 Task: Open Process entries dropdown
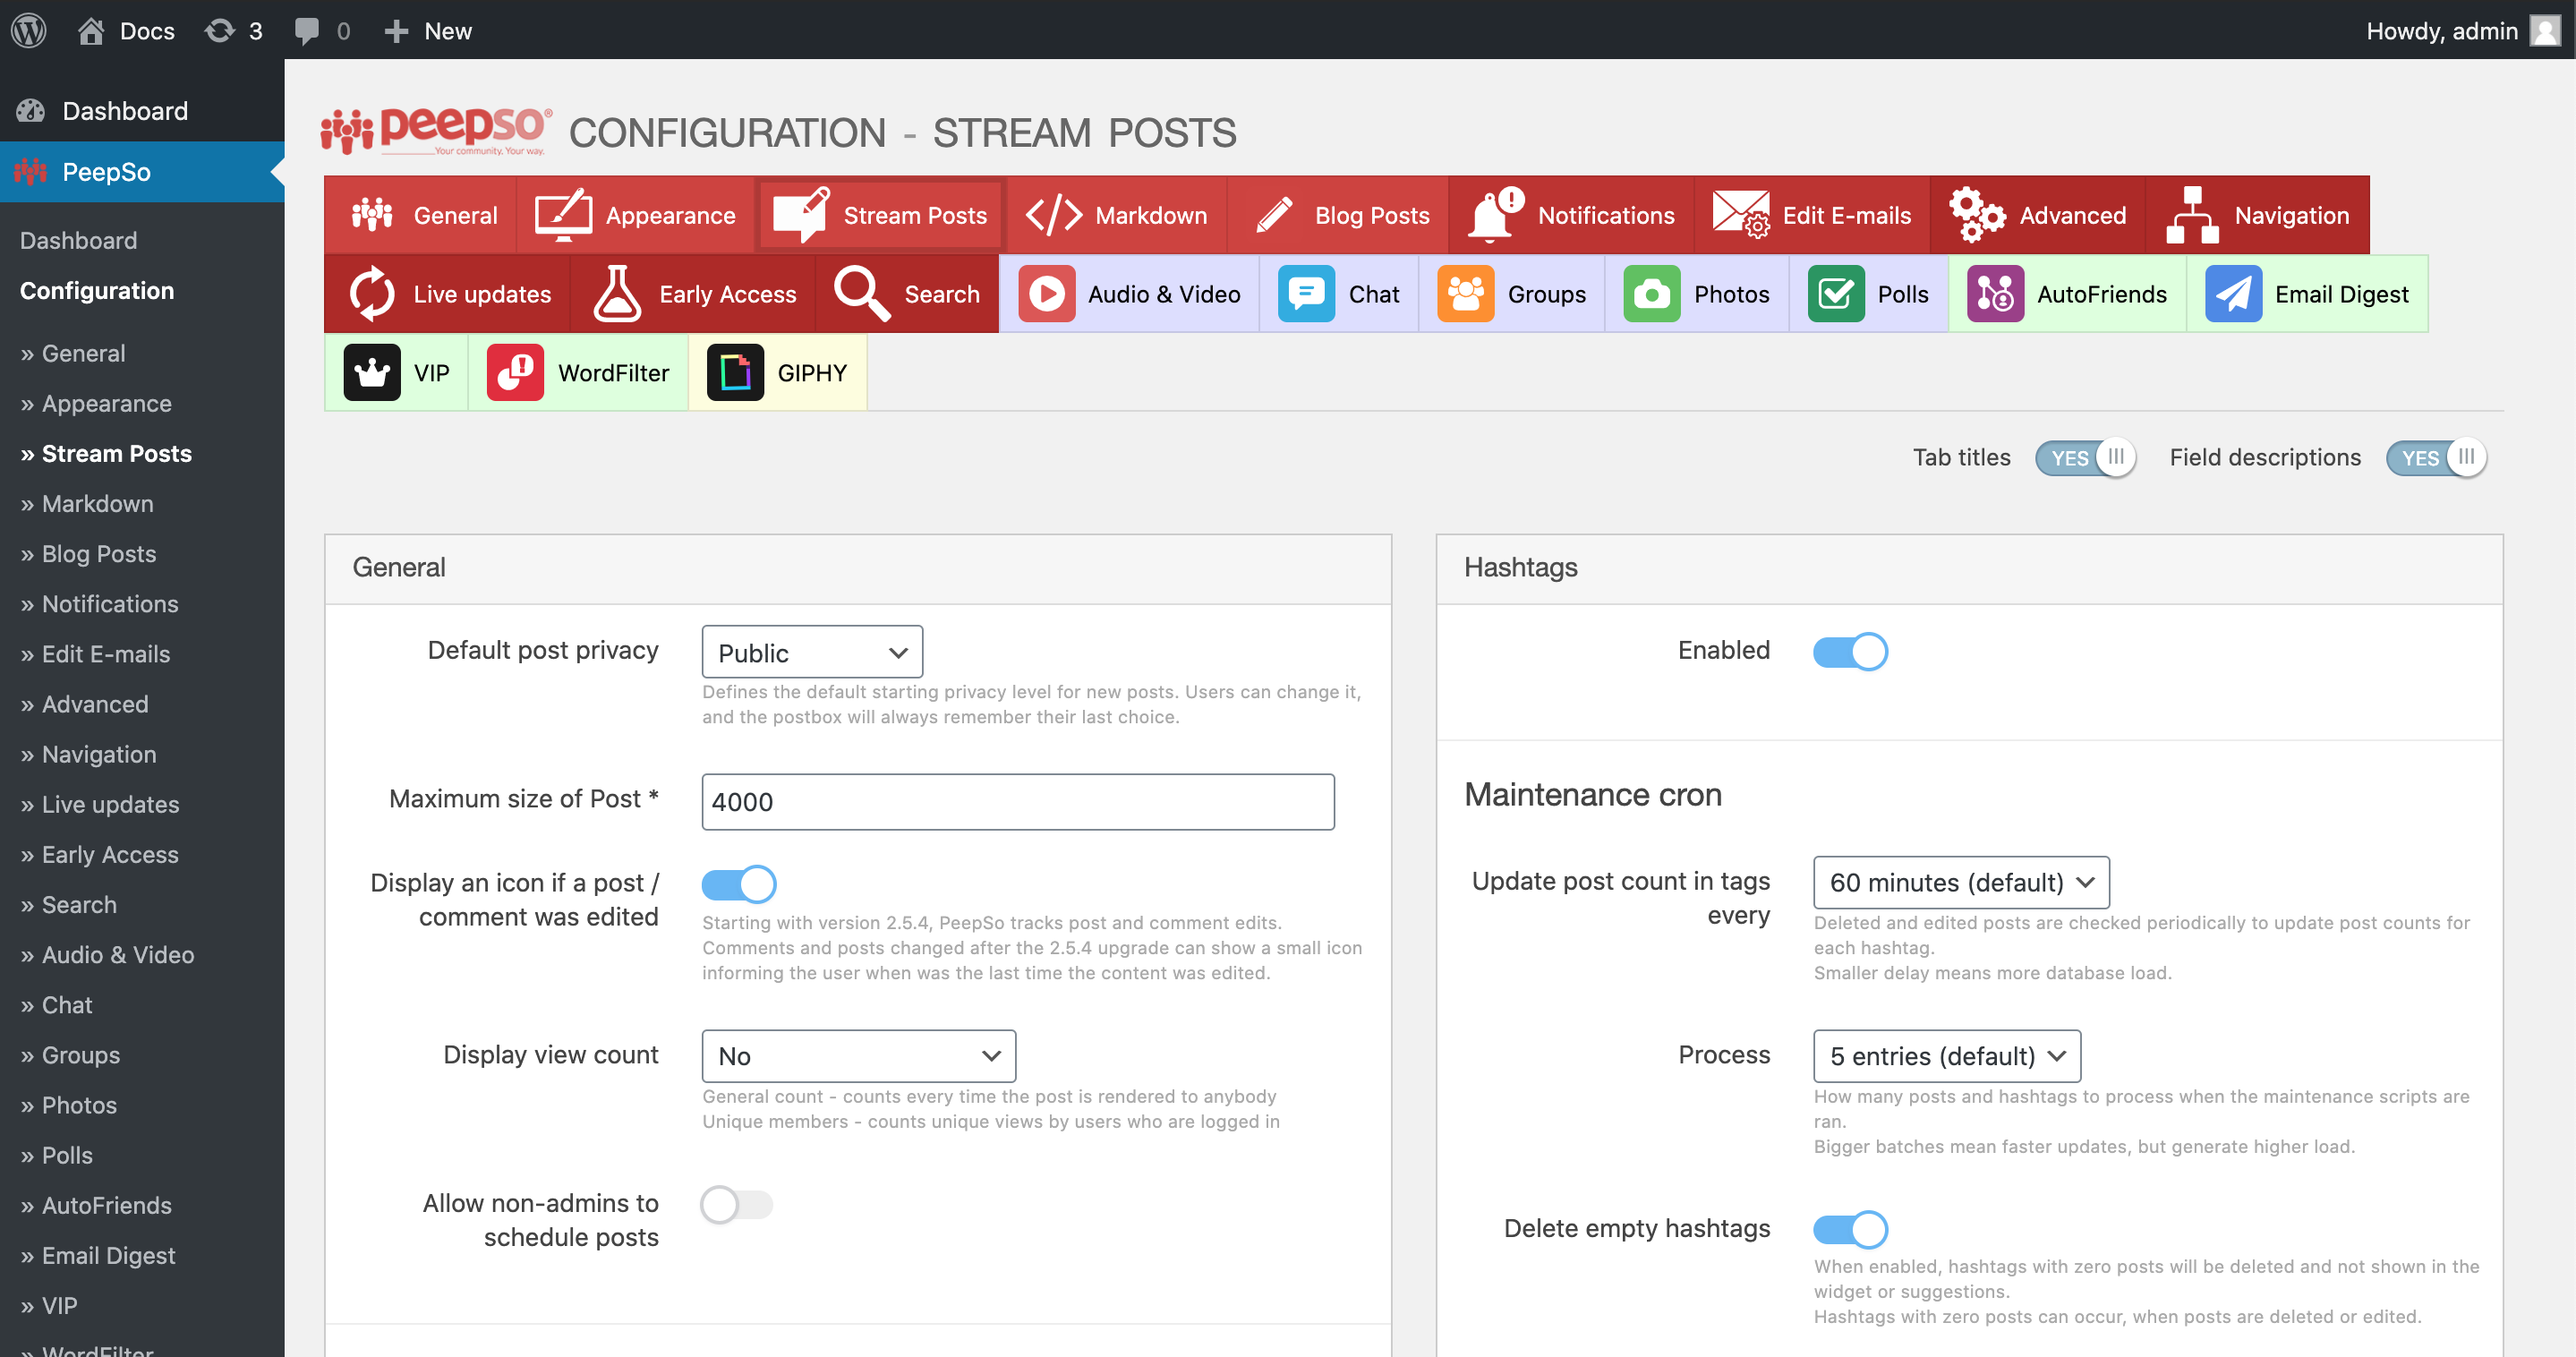(x=1947, y=1055)
